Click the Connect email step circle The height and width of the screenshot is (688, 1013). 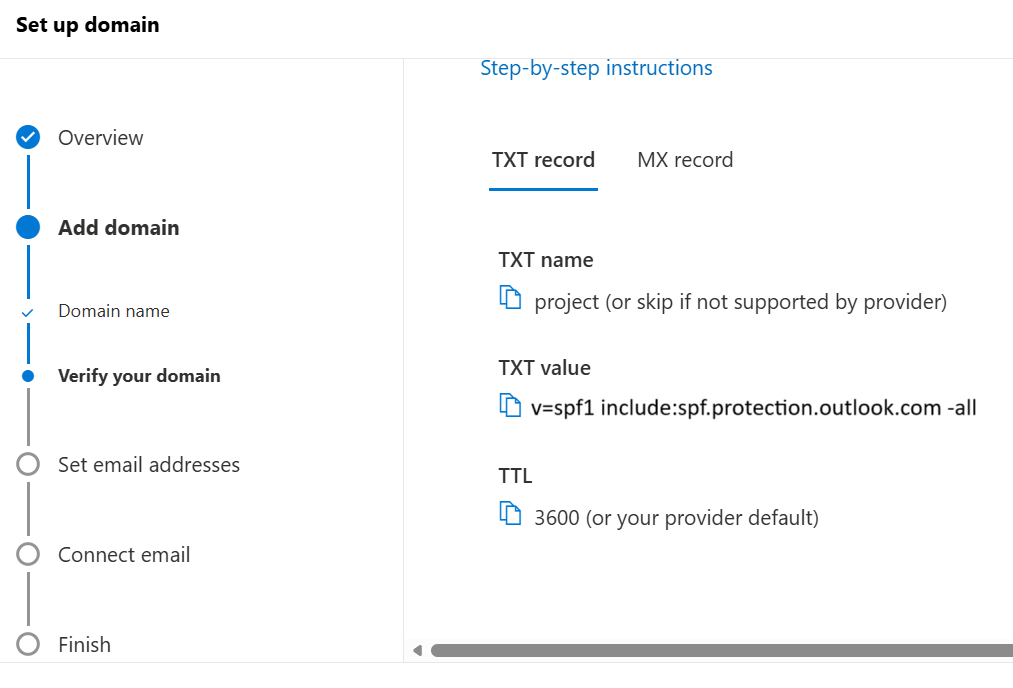(28, 554)
